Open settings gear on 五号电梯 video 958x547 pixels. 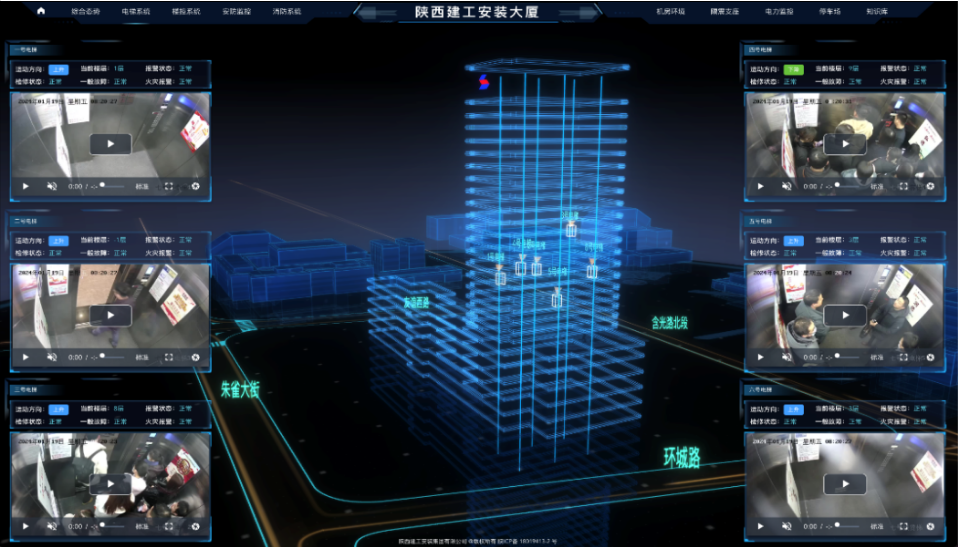(931, 358)
